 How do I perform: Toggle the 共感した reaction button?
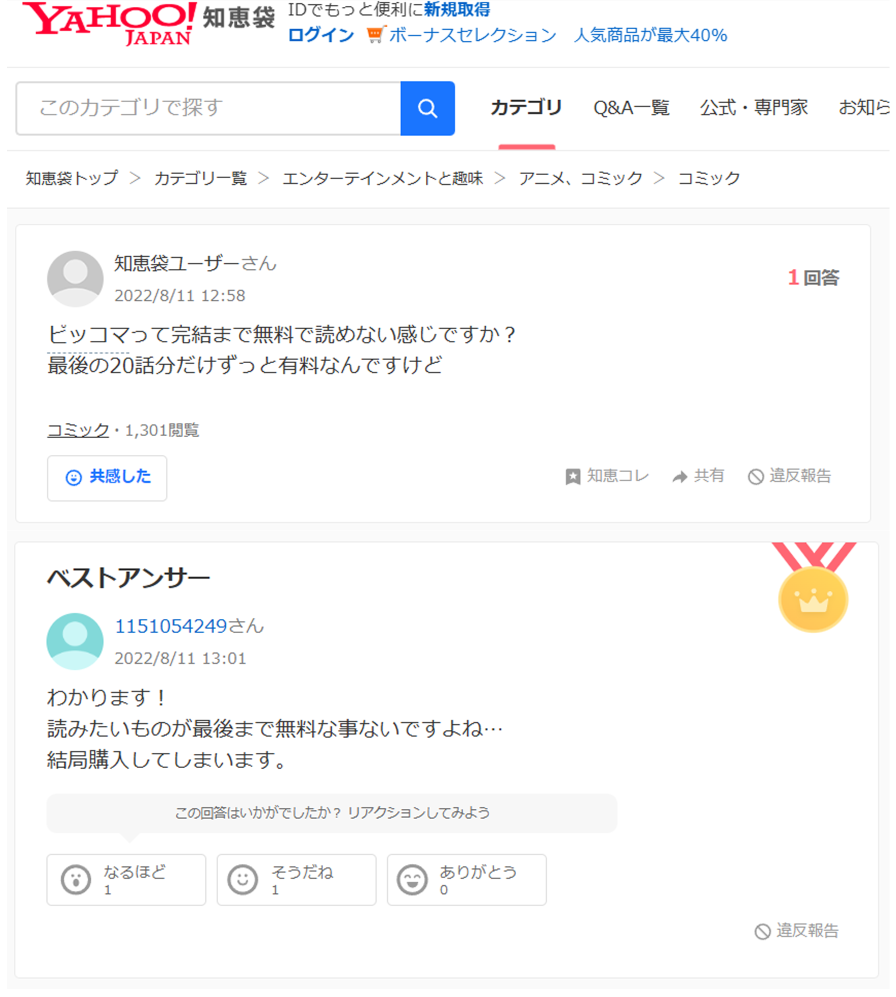tap(107, 478)
